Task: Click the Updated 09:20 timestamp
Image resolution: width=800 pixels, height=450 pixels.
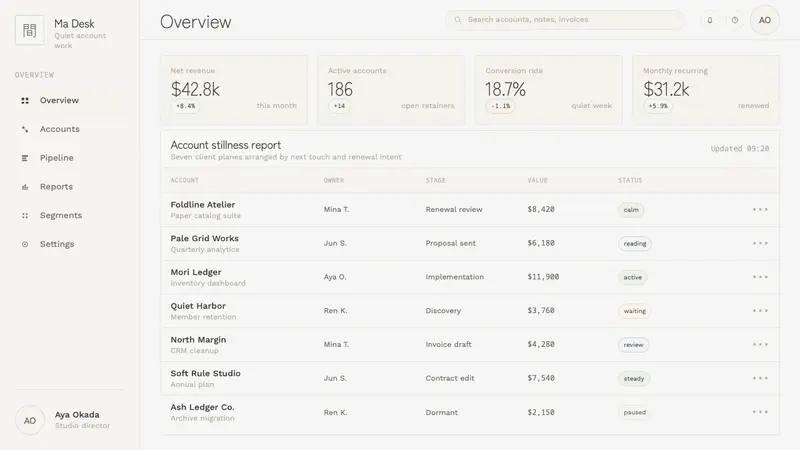Action: click(x=740, y=148)
